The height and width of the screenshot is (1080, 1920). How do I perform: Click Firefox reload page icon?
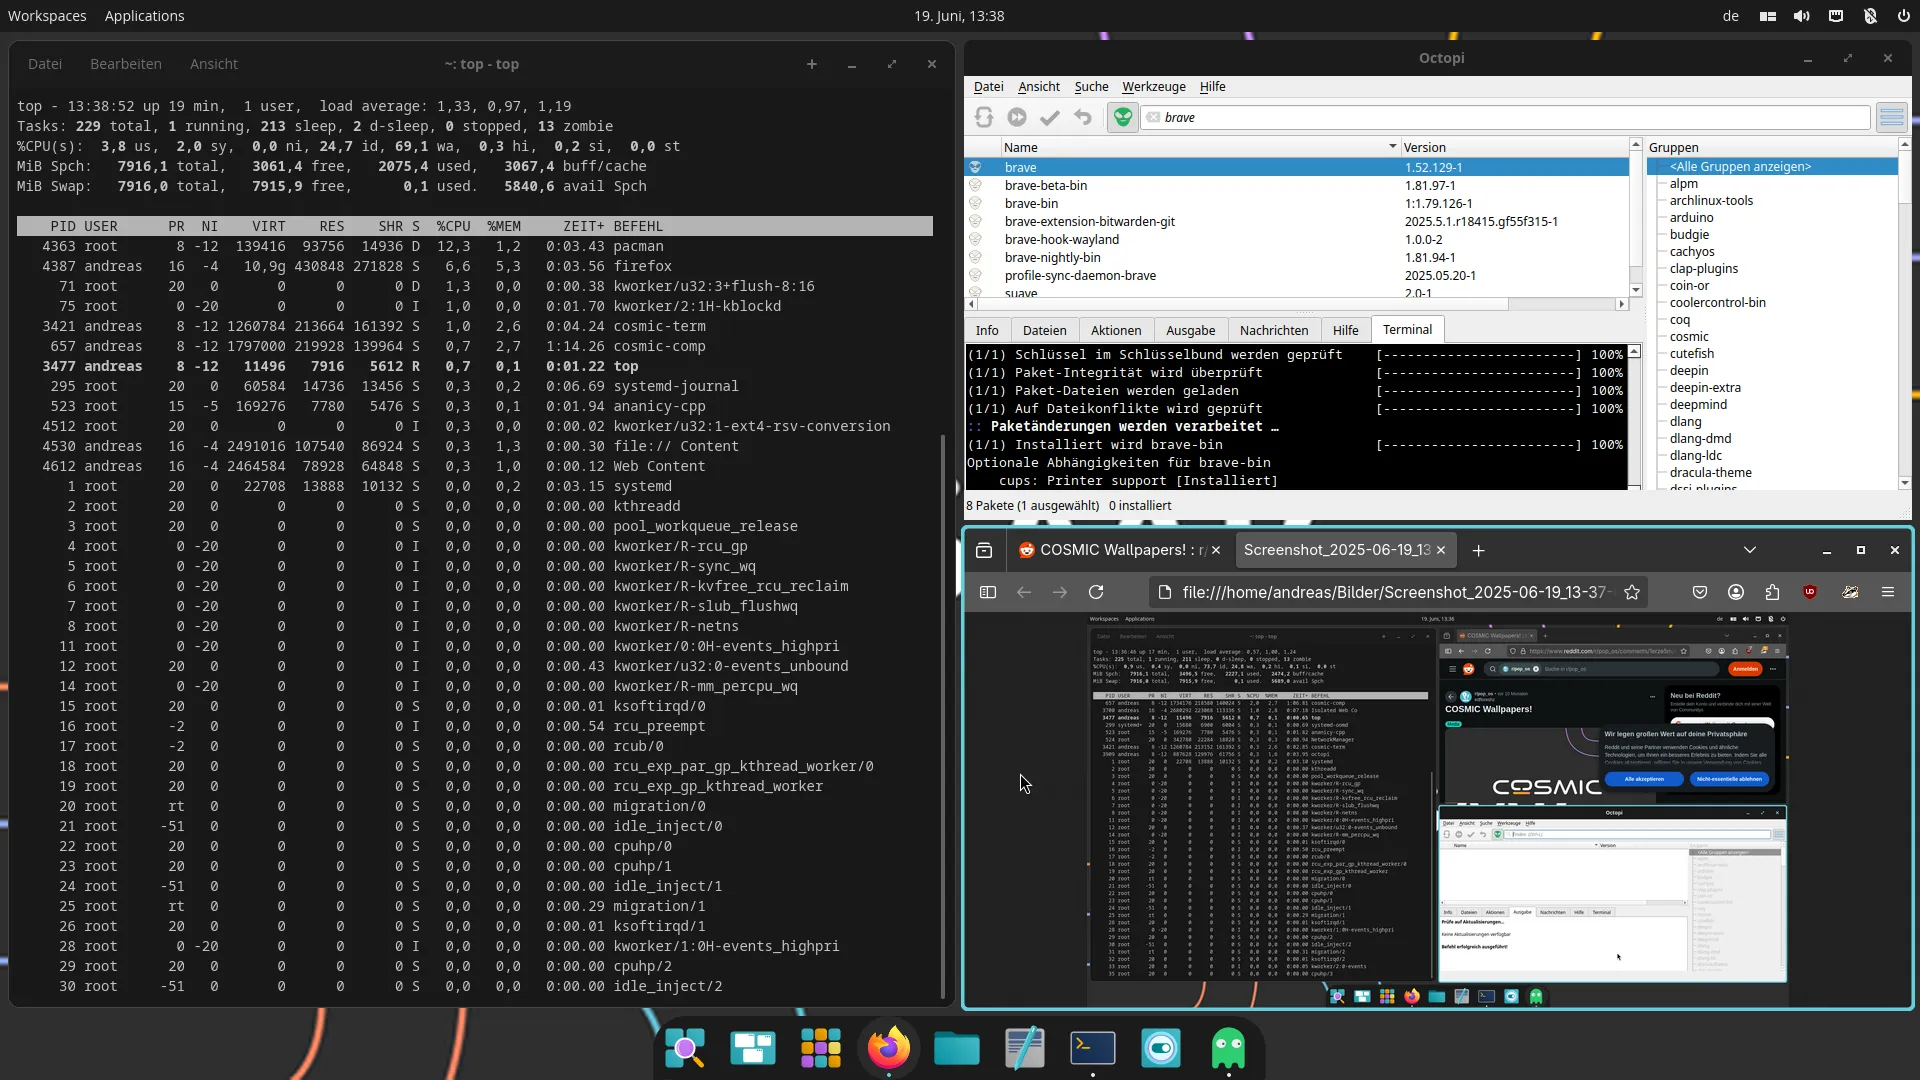(1096, 592)
